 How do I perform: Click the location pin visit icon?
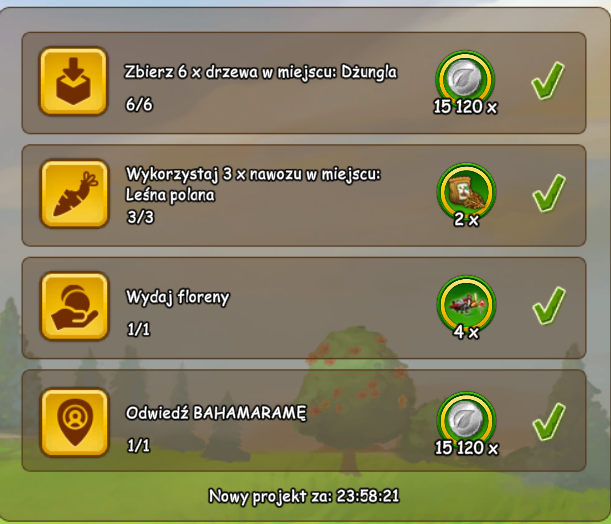point(74,422)
